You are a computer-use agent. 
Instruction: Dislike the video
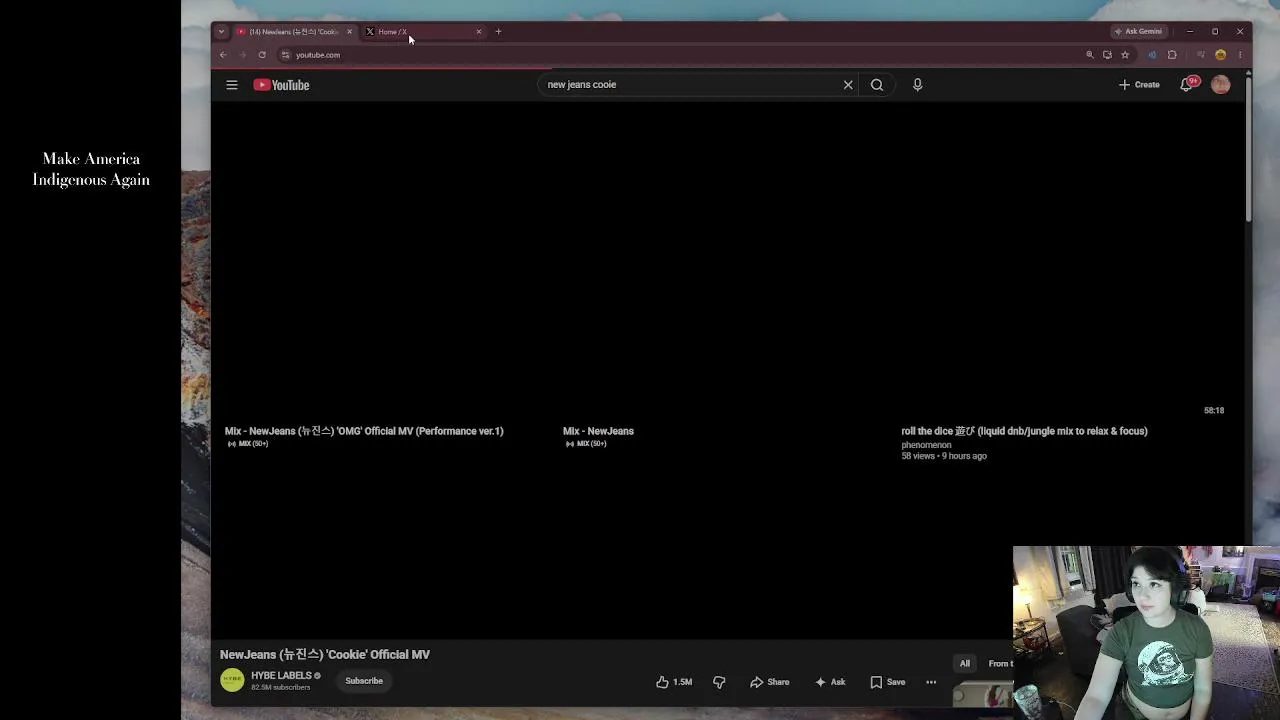(719, 682)
